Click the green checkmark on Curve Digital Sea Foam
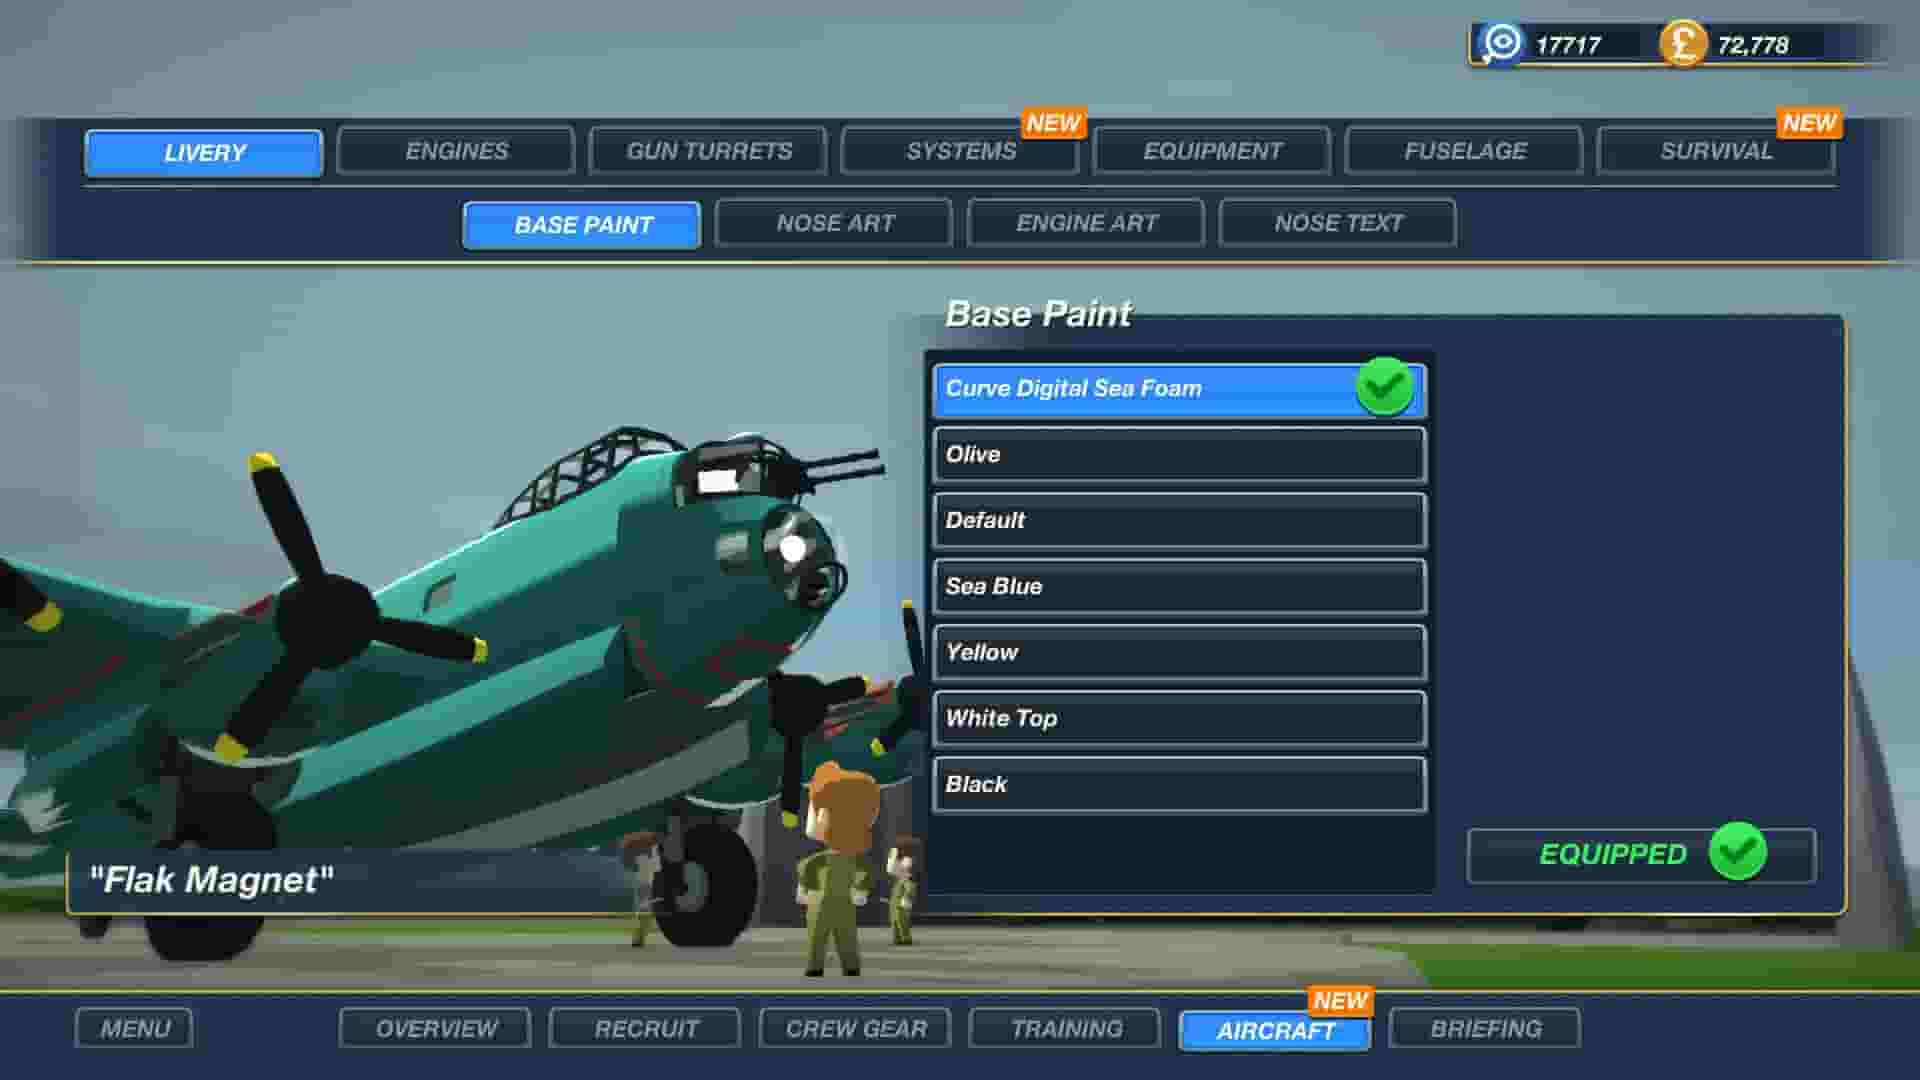This screenshot has width=1920, height=1080. pos(1385,389)
